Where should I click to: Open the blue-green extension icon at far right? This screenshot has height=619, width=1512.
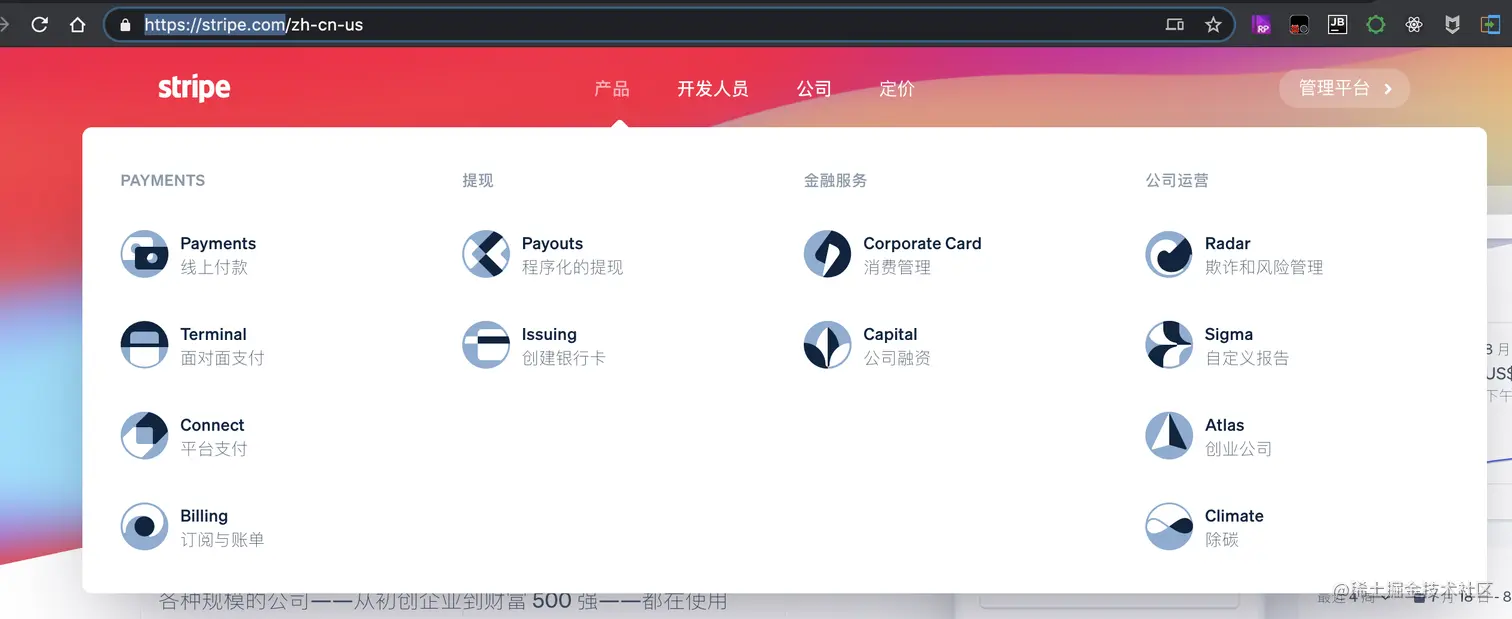tap(1491, 25)
